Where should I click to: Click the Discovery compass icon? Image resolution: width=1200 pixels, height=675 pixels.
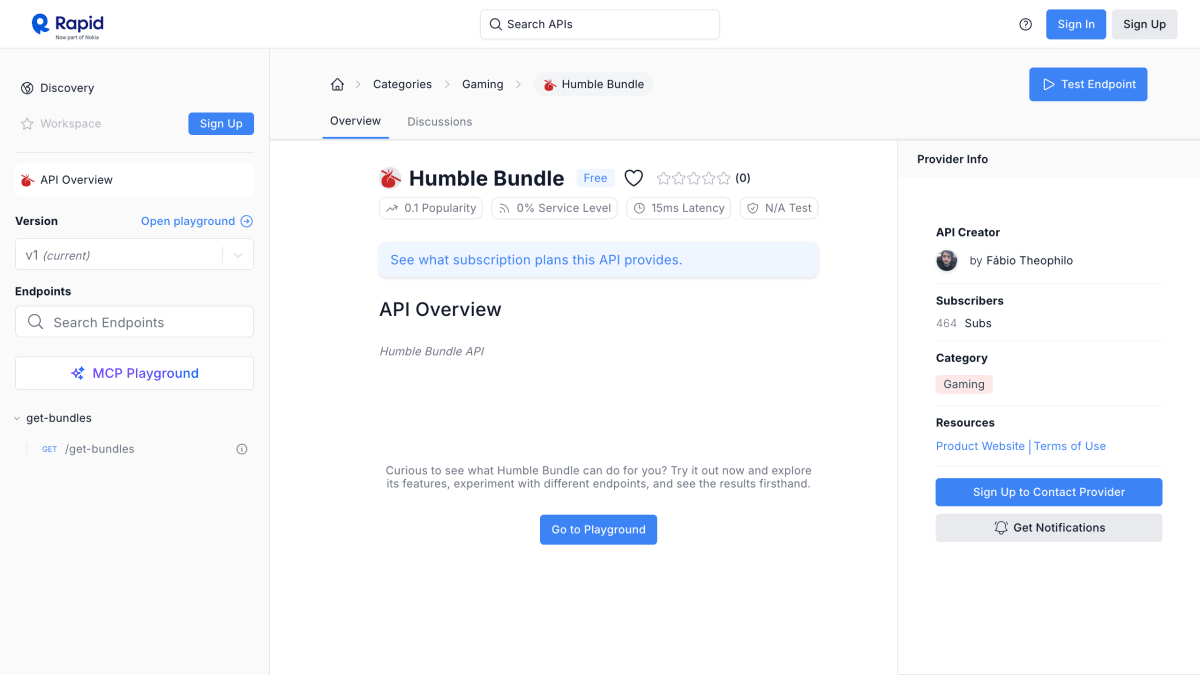[27, 88]
